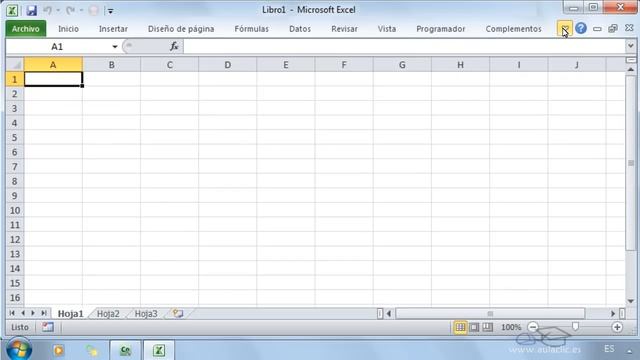The width and height of the screenshot is (640, 360).
Task: Click cell A1
Action: coord(53,79)
